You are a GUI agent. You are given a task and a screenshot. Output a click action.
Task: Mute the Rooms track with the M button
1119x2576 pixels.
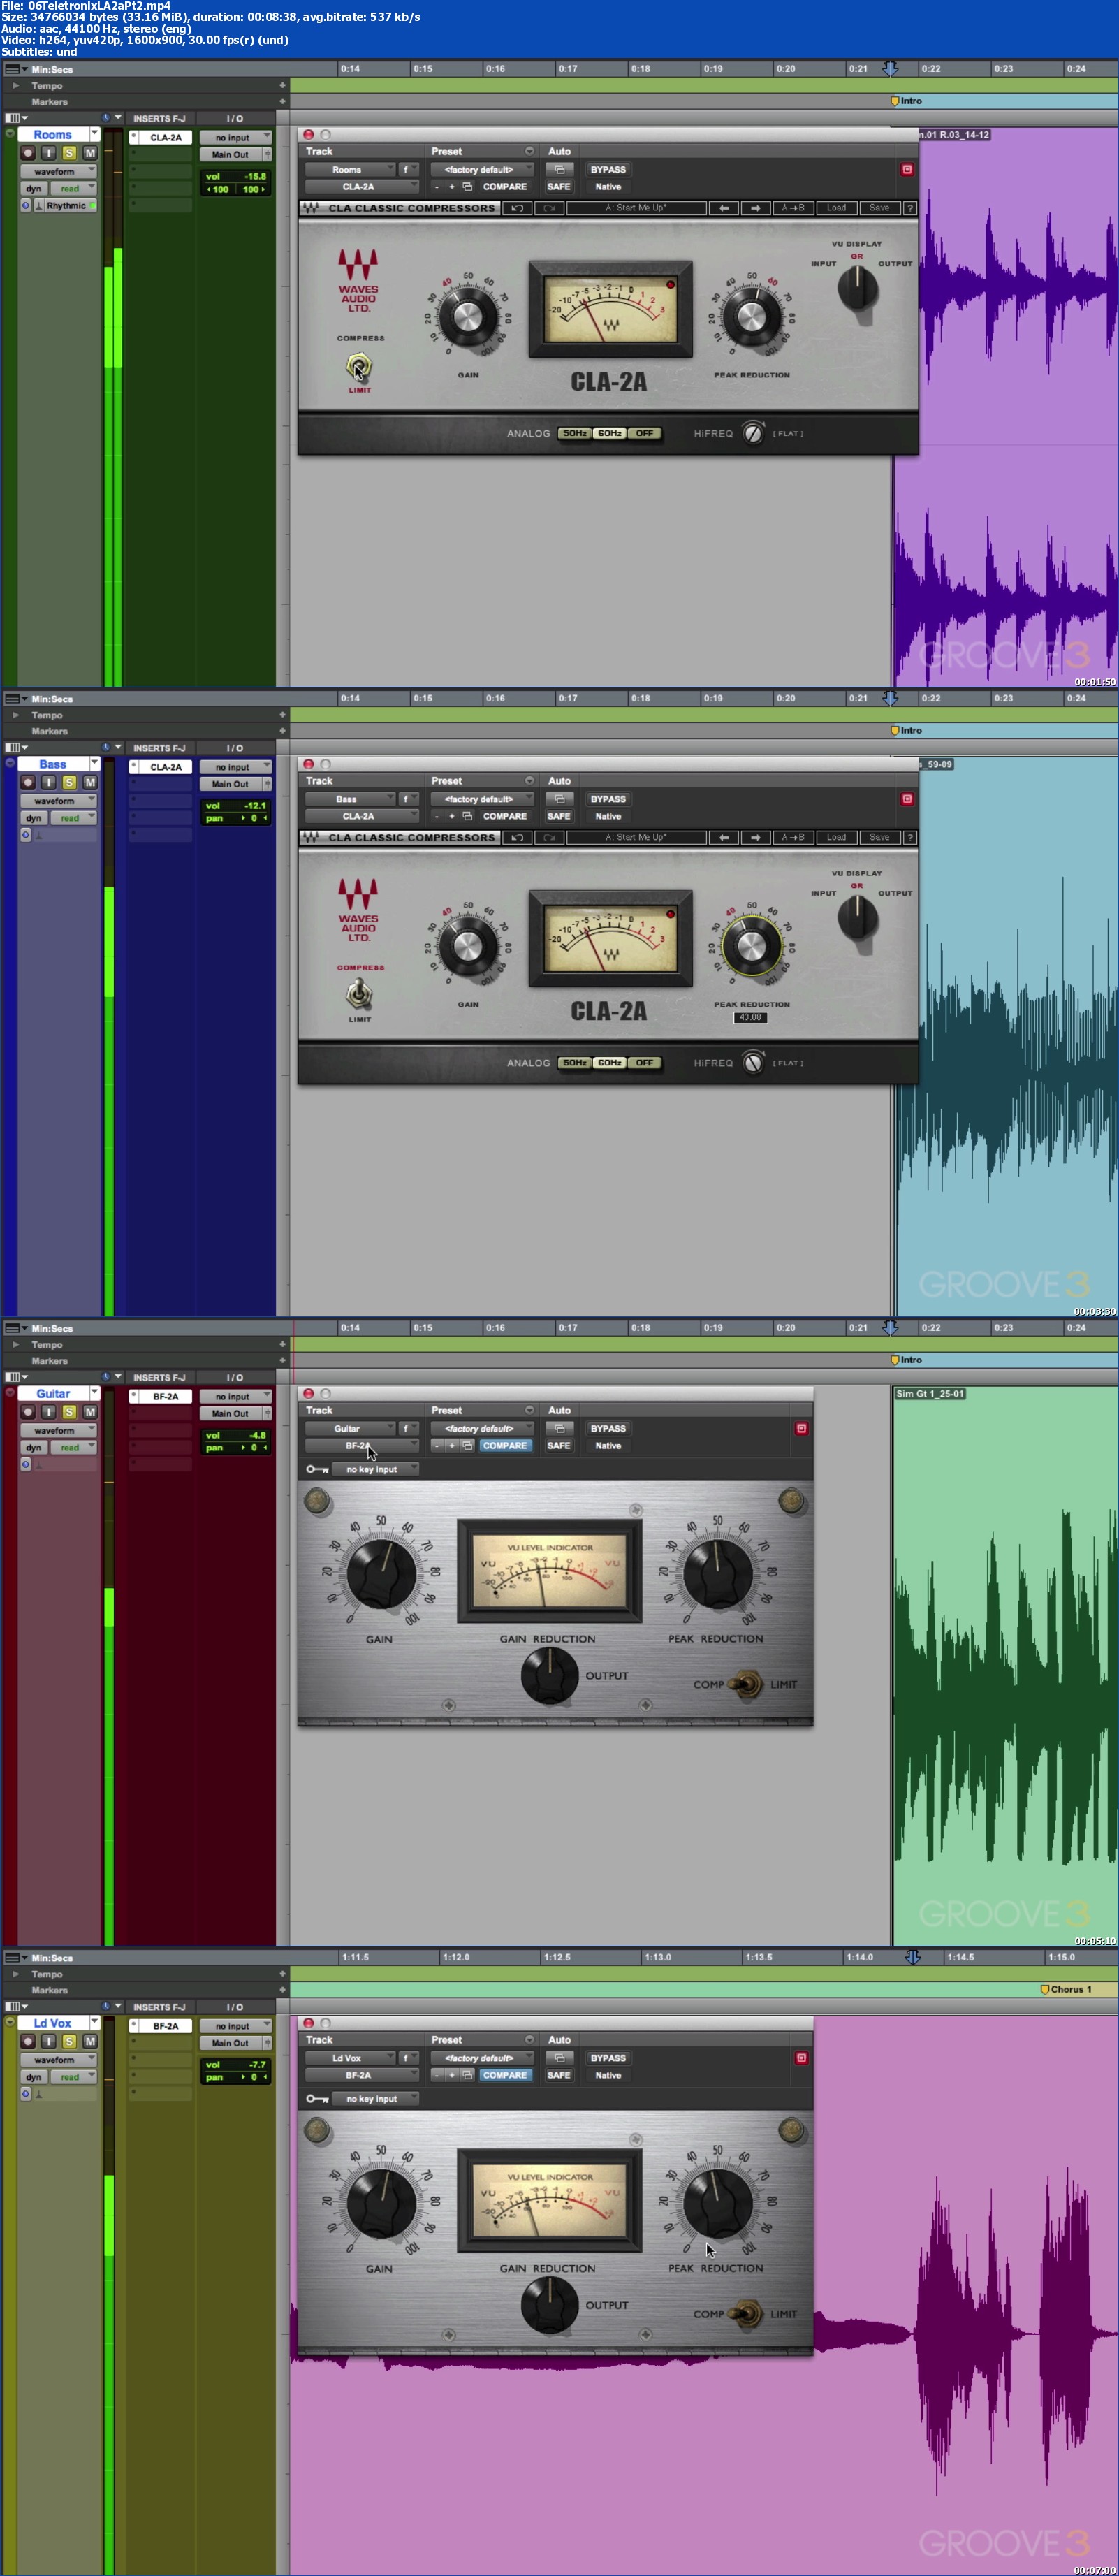90,153
